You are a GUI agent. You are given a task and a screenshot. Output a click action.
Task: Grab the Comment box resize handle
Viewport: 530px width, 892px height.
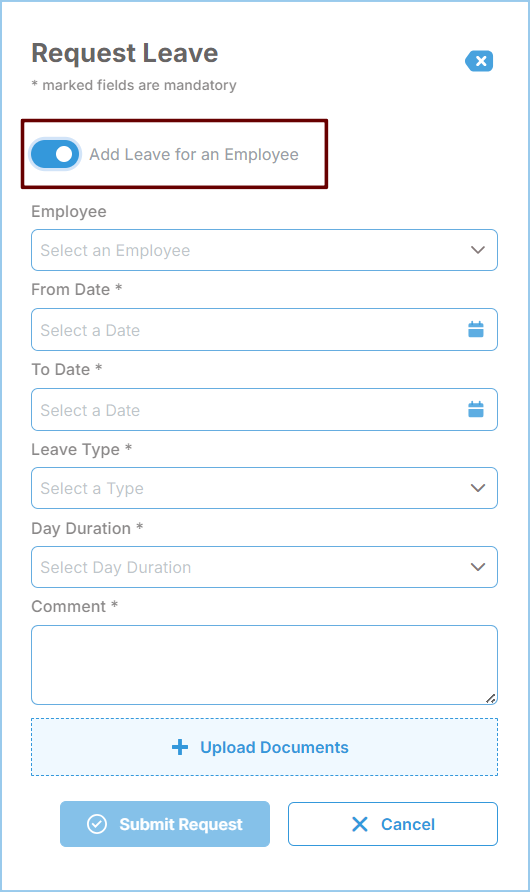click(491, 698)
